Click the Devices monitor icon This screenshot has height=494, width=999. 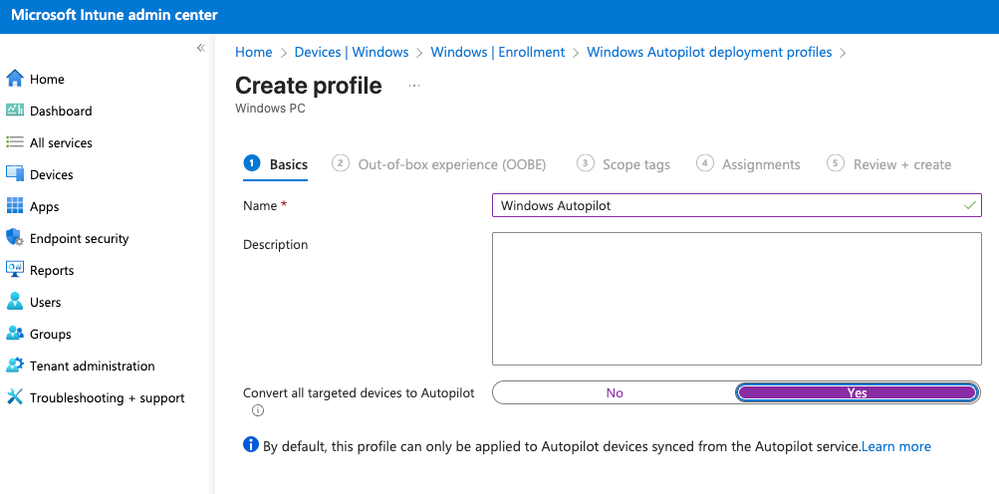point(15,175)
